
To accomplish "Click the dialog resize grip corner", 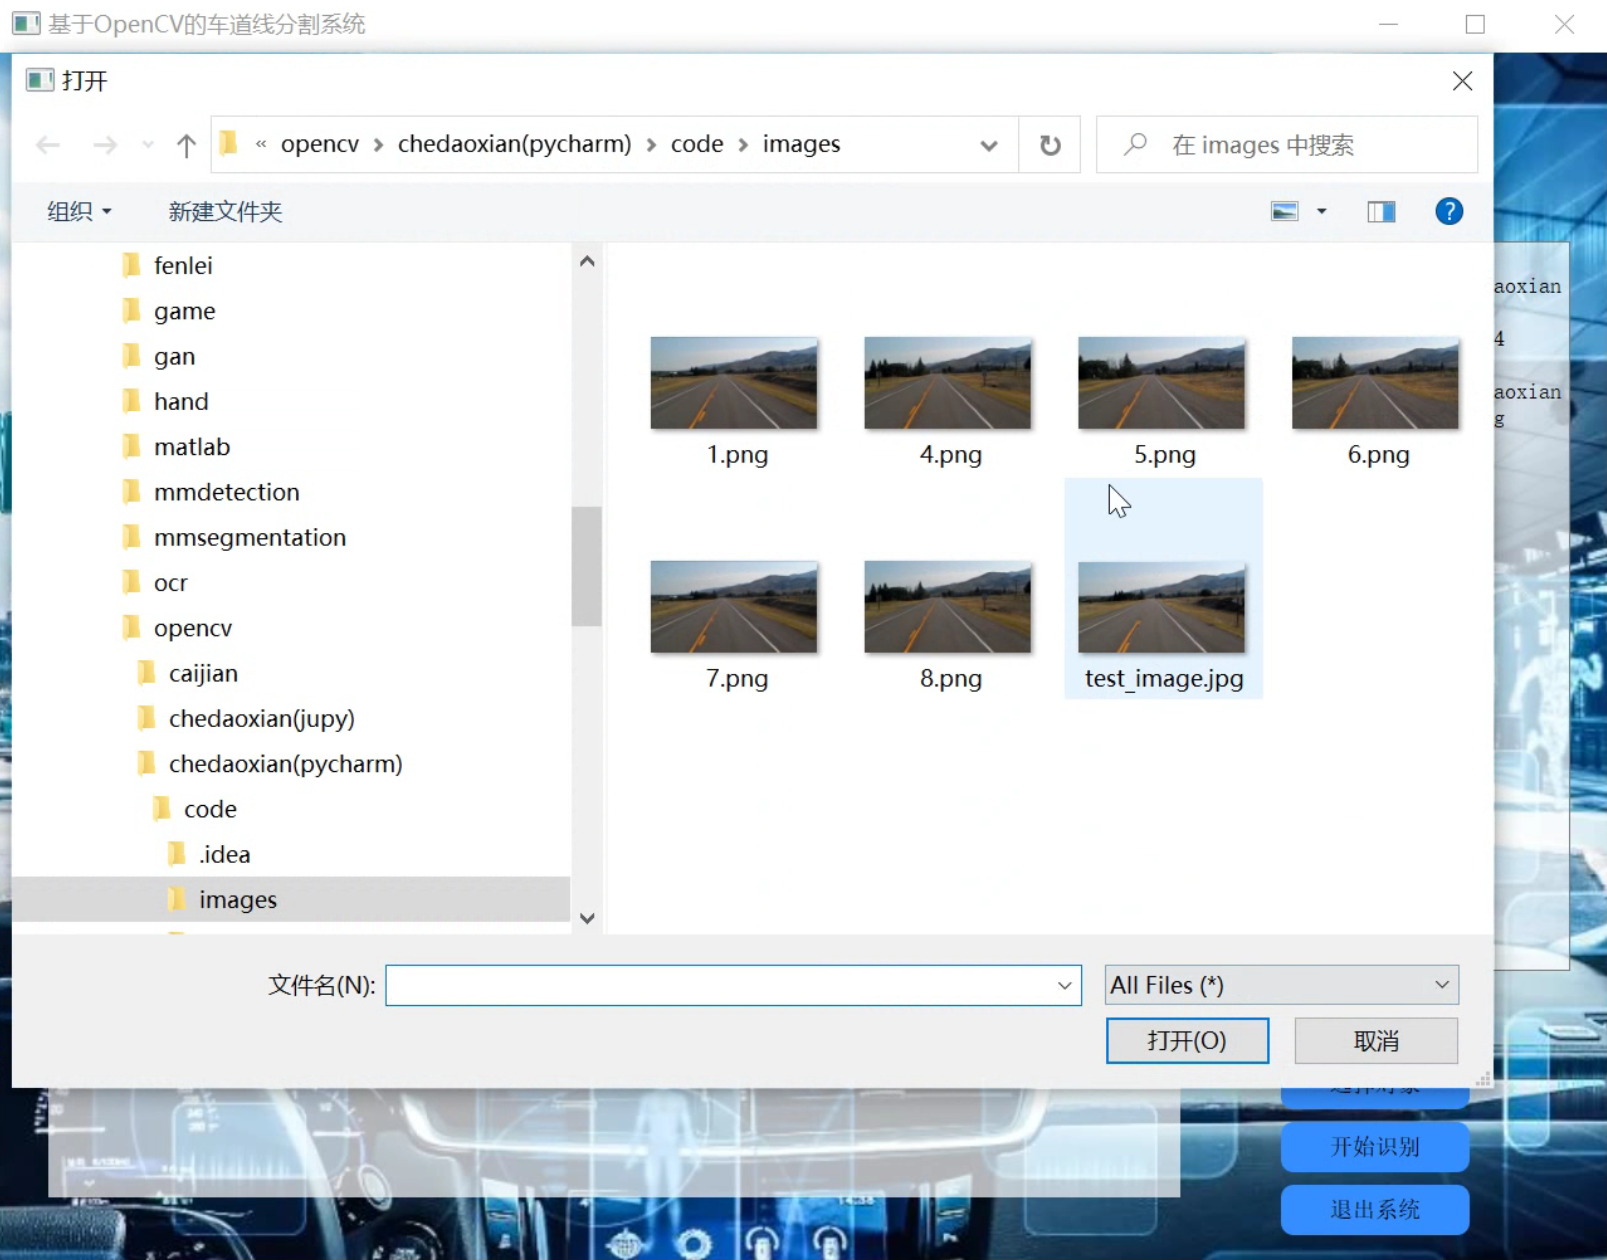I will (1483, 1079).
